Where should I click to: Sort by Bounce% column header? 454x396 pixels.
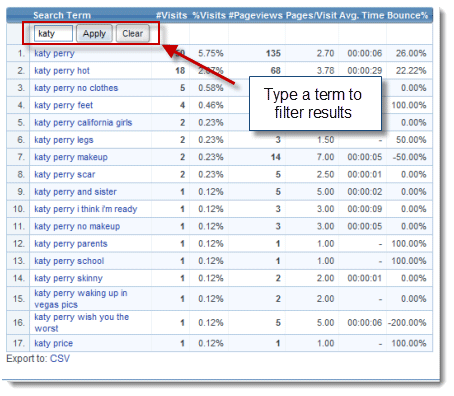(x=408, y=15)
